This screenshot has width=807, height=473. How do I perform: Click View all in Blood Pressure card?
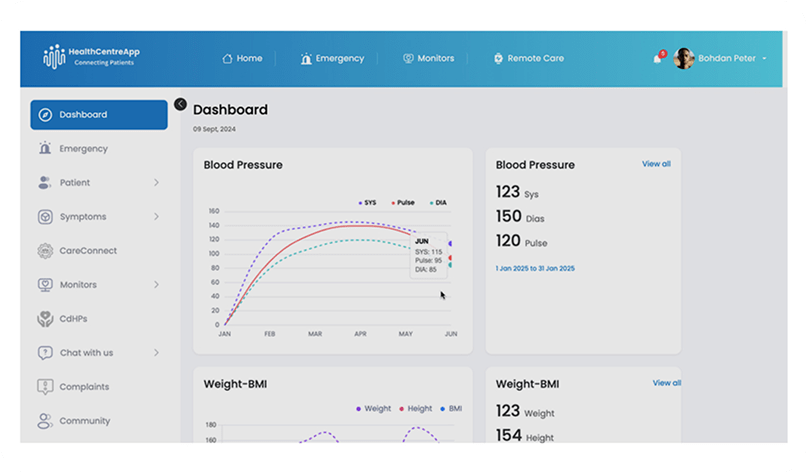(x=656, y=164)
